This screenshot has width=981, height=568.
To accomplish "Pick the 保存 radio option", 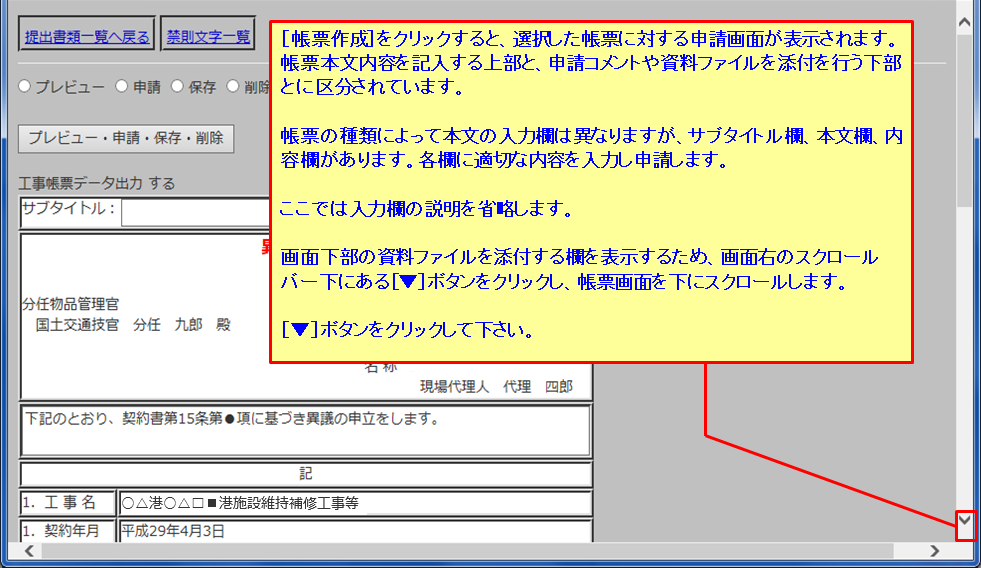I will click(177, 87).
